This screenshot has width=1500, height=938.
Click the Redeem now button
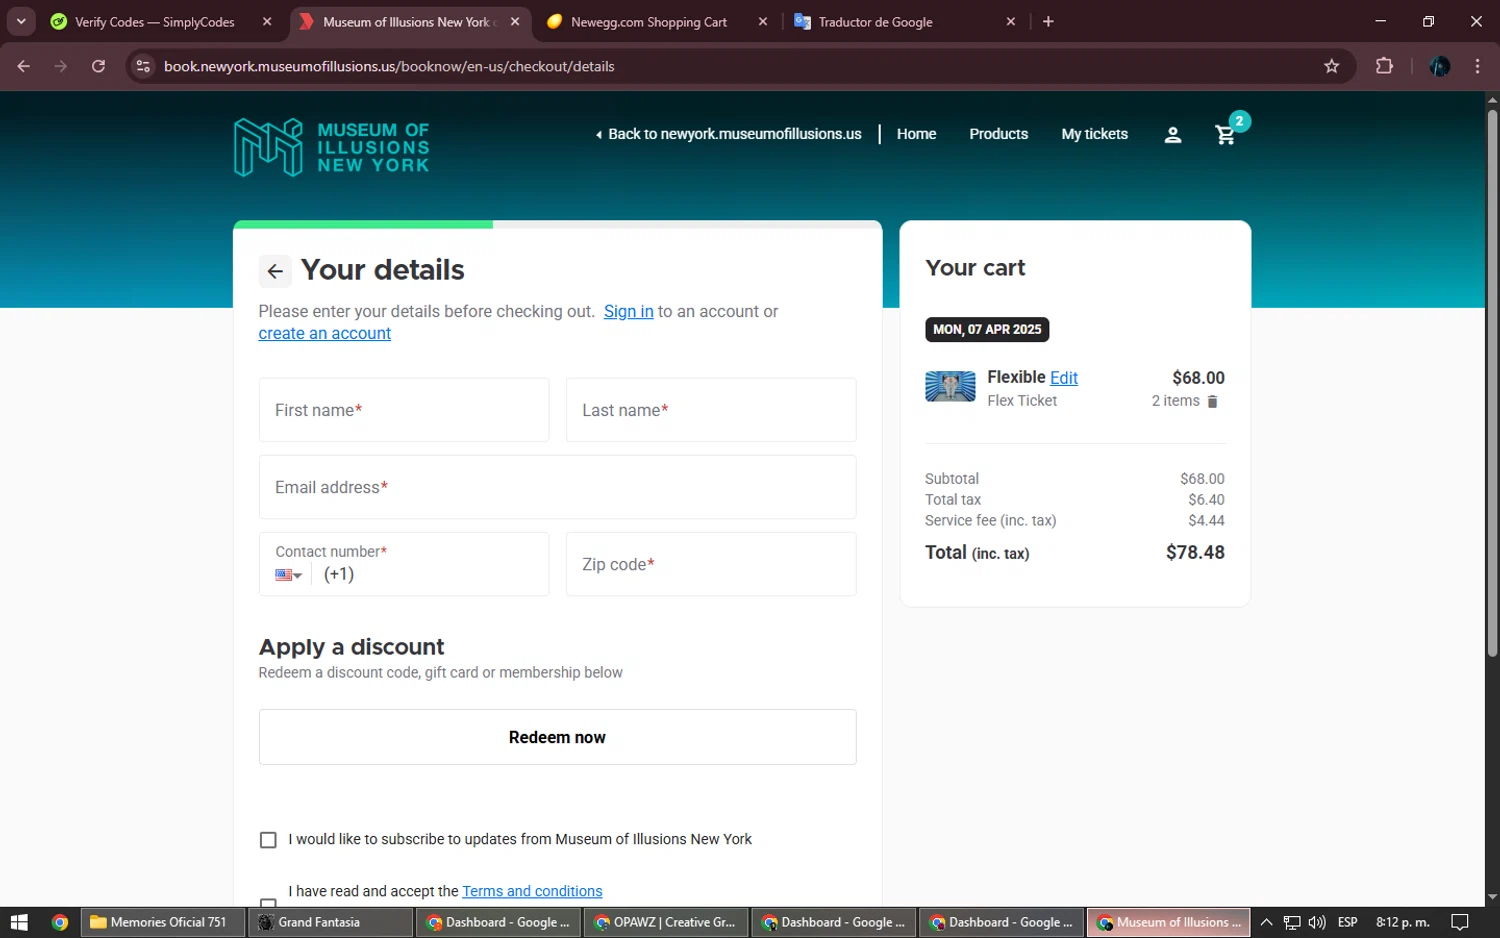click(x=557, y=737)
